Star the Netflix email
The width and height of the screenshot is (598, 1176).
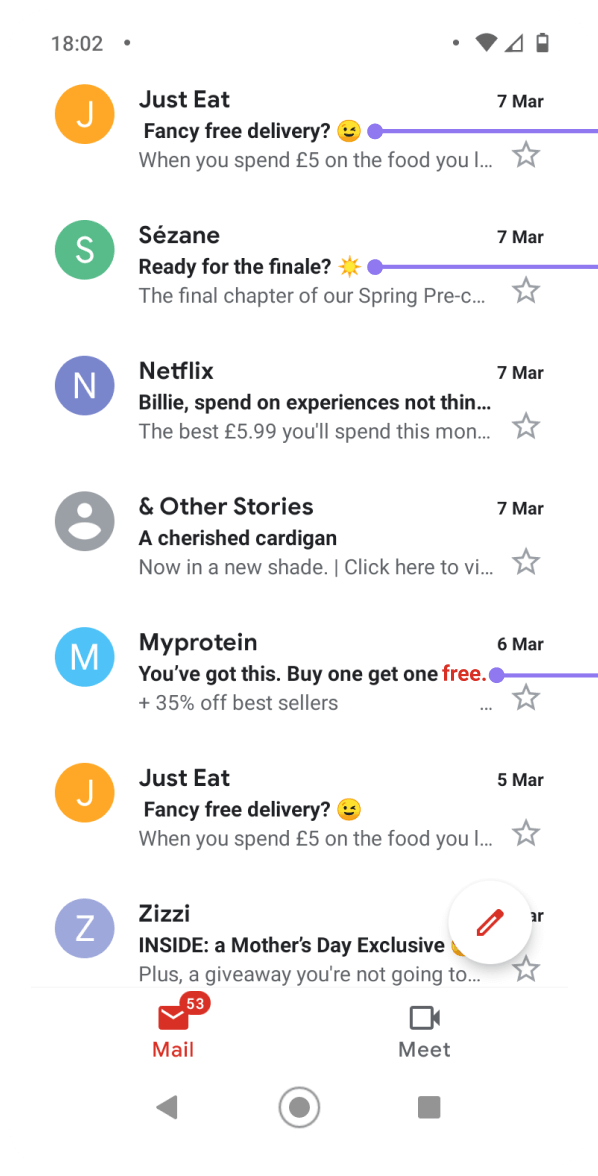pyautogui.click(x=526, y=425)
